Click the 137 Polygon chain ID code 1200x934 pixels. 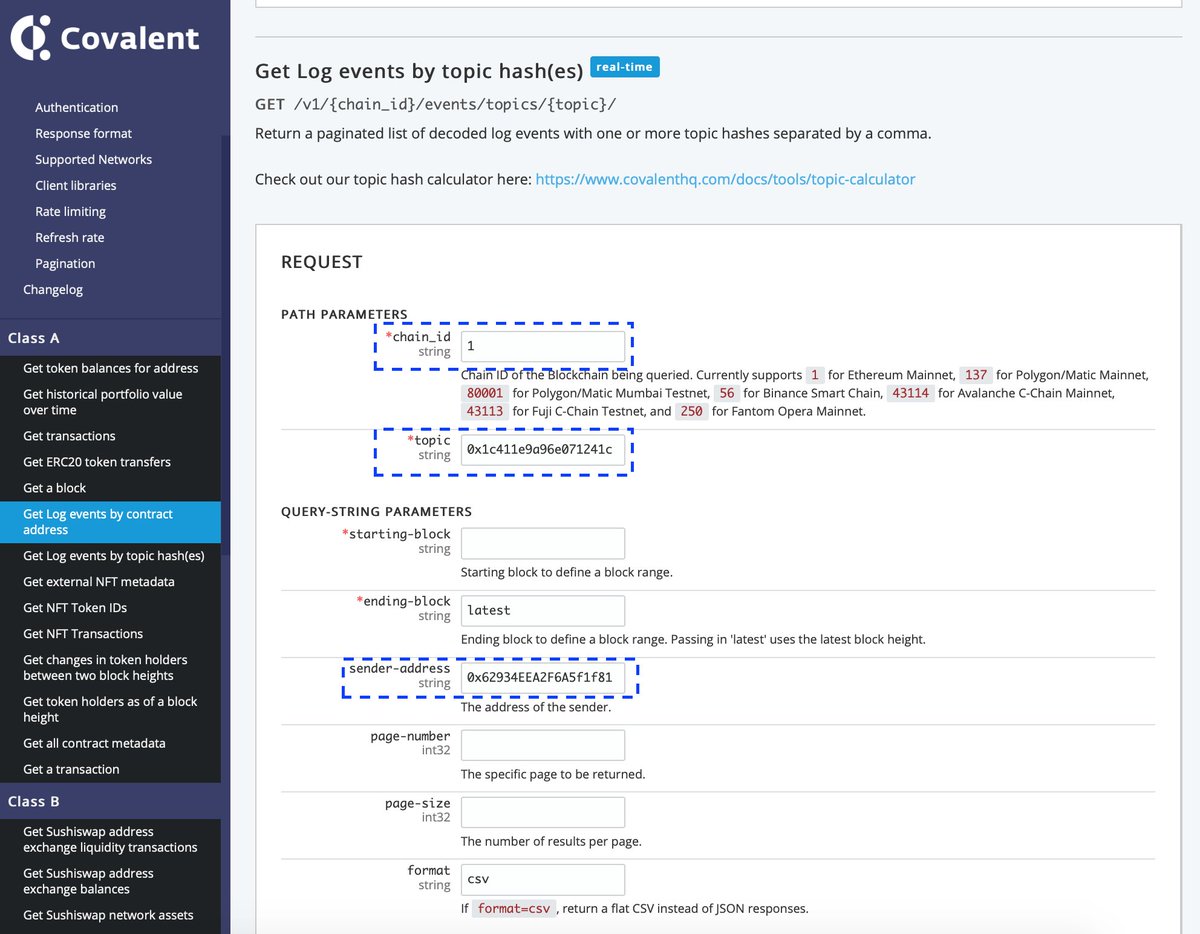[x=976, y=375]
